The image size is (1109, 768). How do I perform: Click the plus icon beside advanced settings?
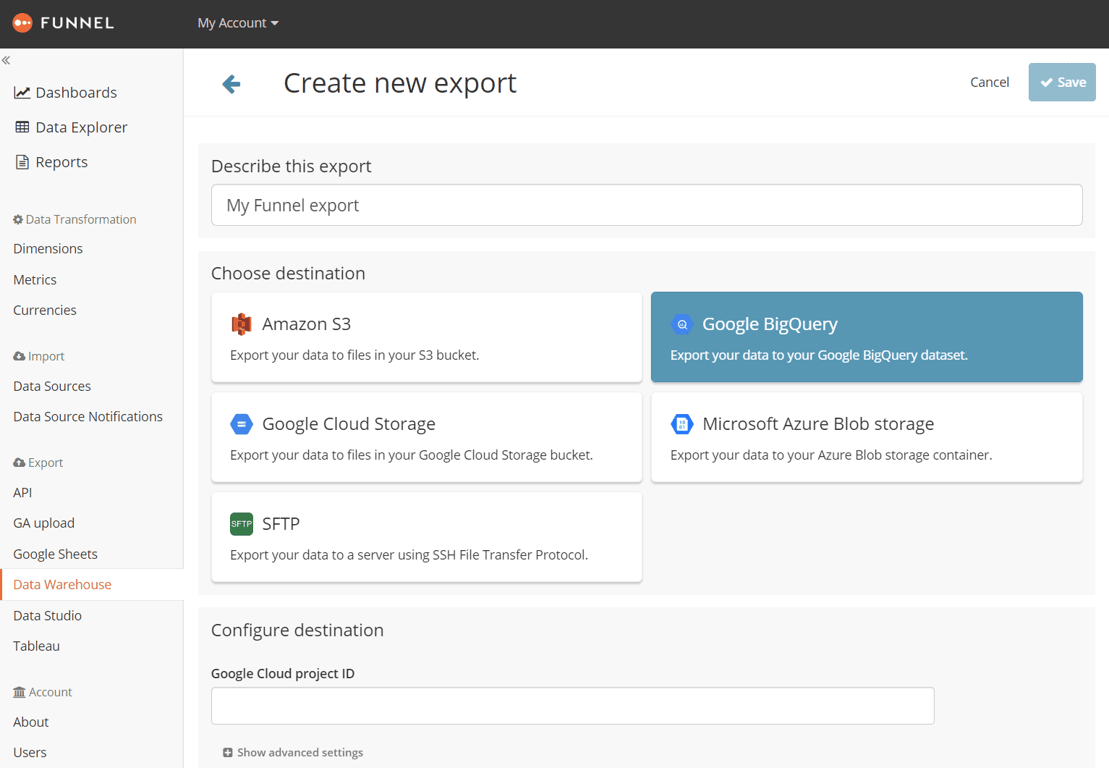(228, 752)
